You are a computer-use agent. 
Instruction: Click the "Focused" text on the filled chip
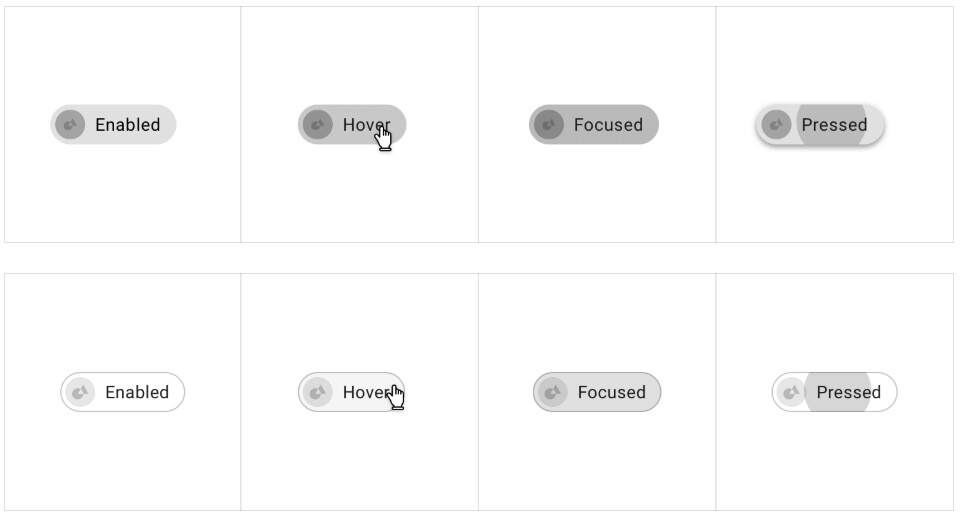(608, 125)
